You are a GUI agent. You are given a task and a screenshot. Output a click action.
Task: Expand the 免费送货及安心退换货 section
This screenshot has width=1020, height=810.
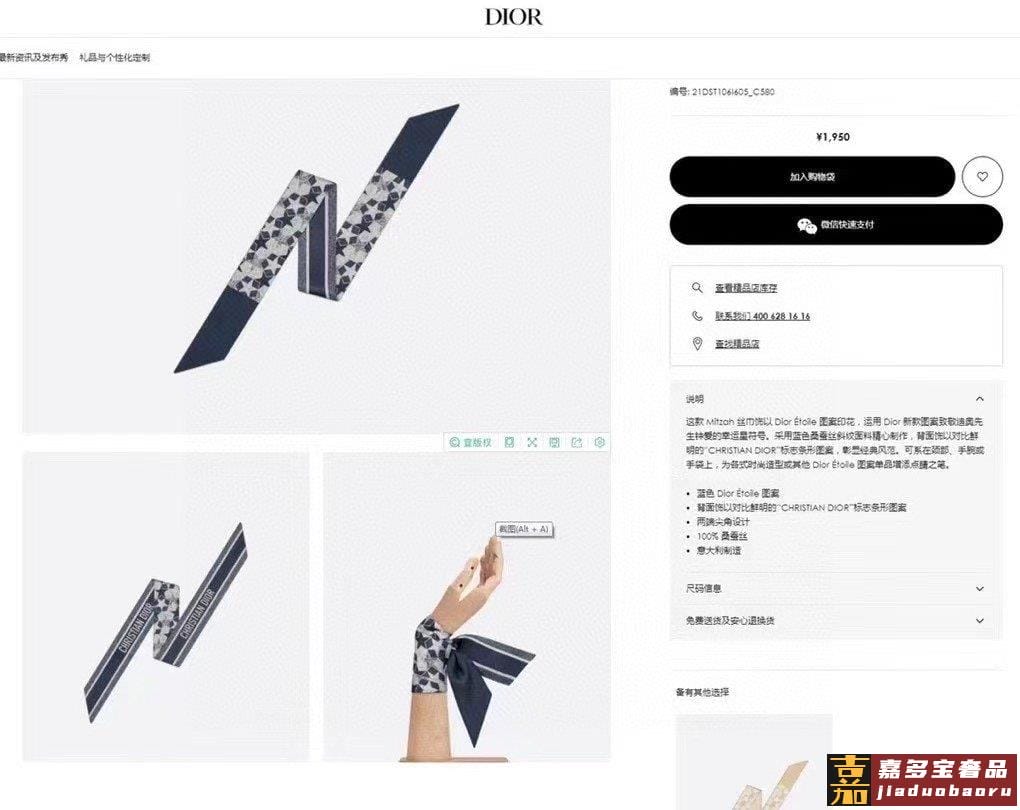(836, 621)
